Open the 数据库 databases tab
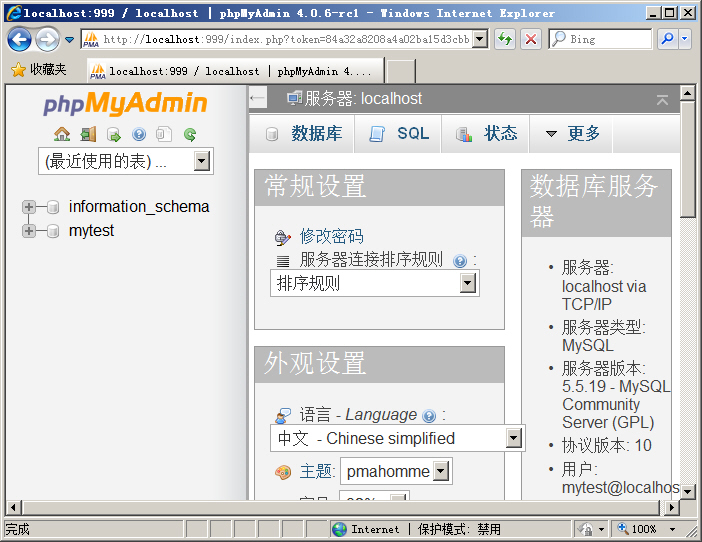The height and width of the screenshot is (542, 702). pyautogui.click(x=302, y=134)
